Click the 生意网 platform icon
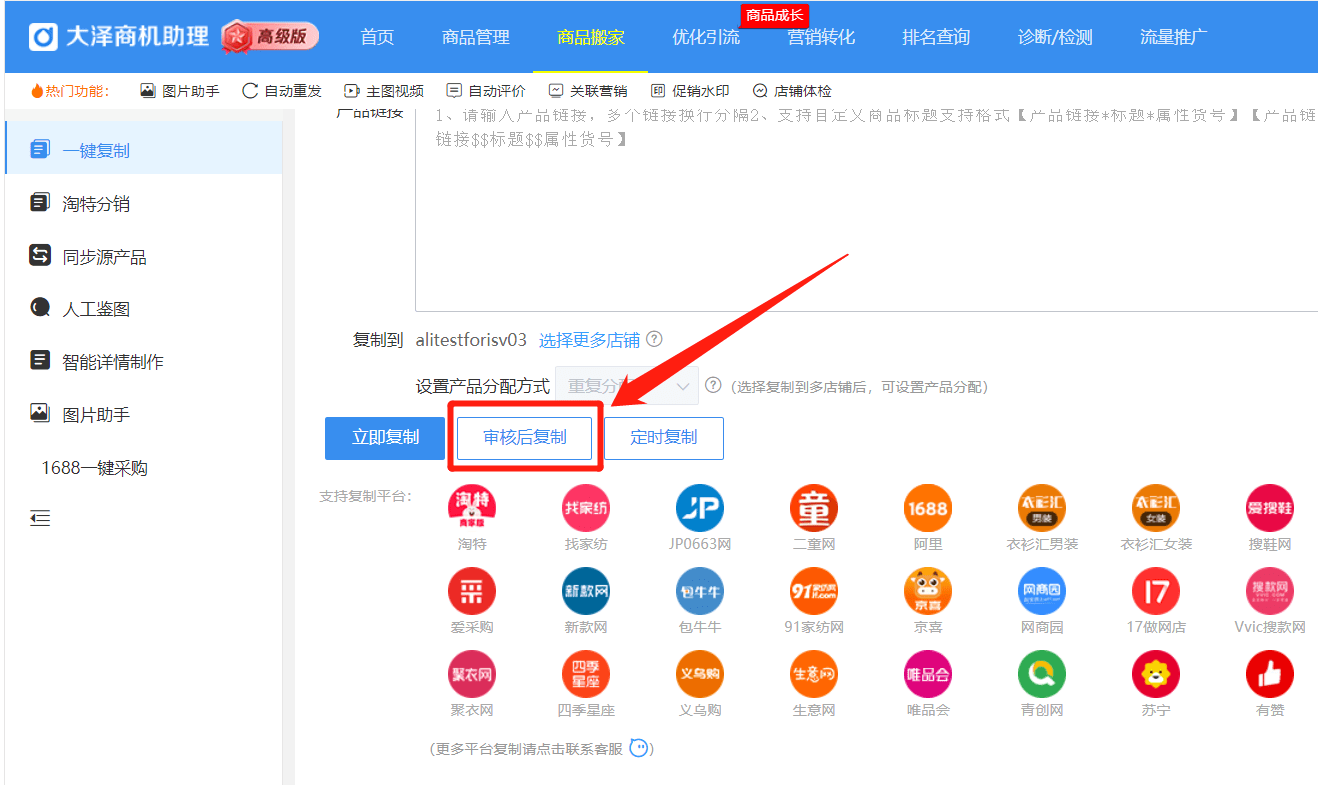Screen dimensions: 1318x785 pyautogui.click(x=814, y=674)
